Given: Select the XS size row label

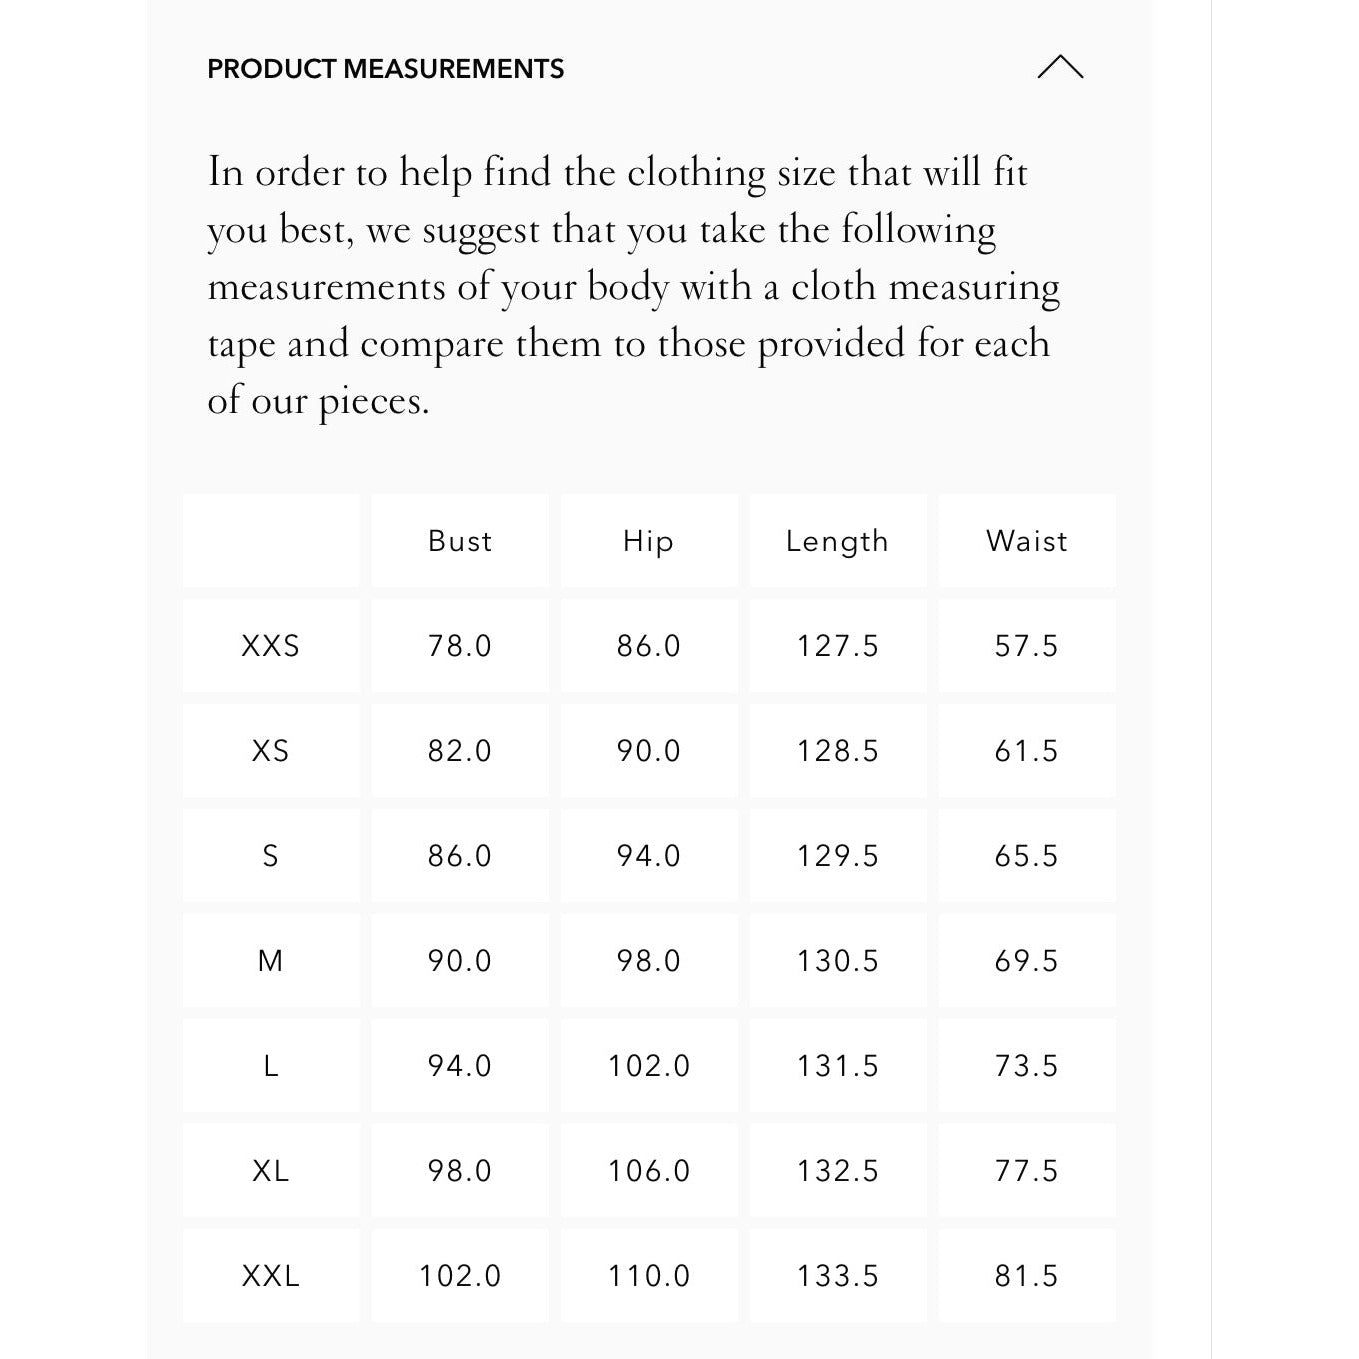Looking at the screenshot, I should tap(270, 751).
